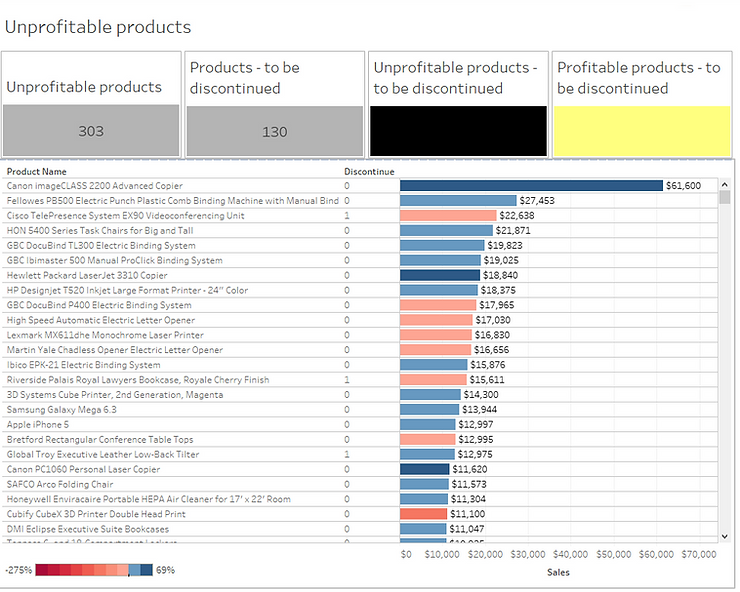Click Lexmark MX611dhe Monochrome Laser Printer

tap(105, 335)
